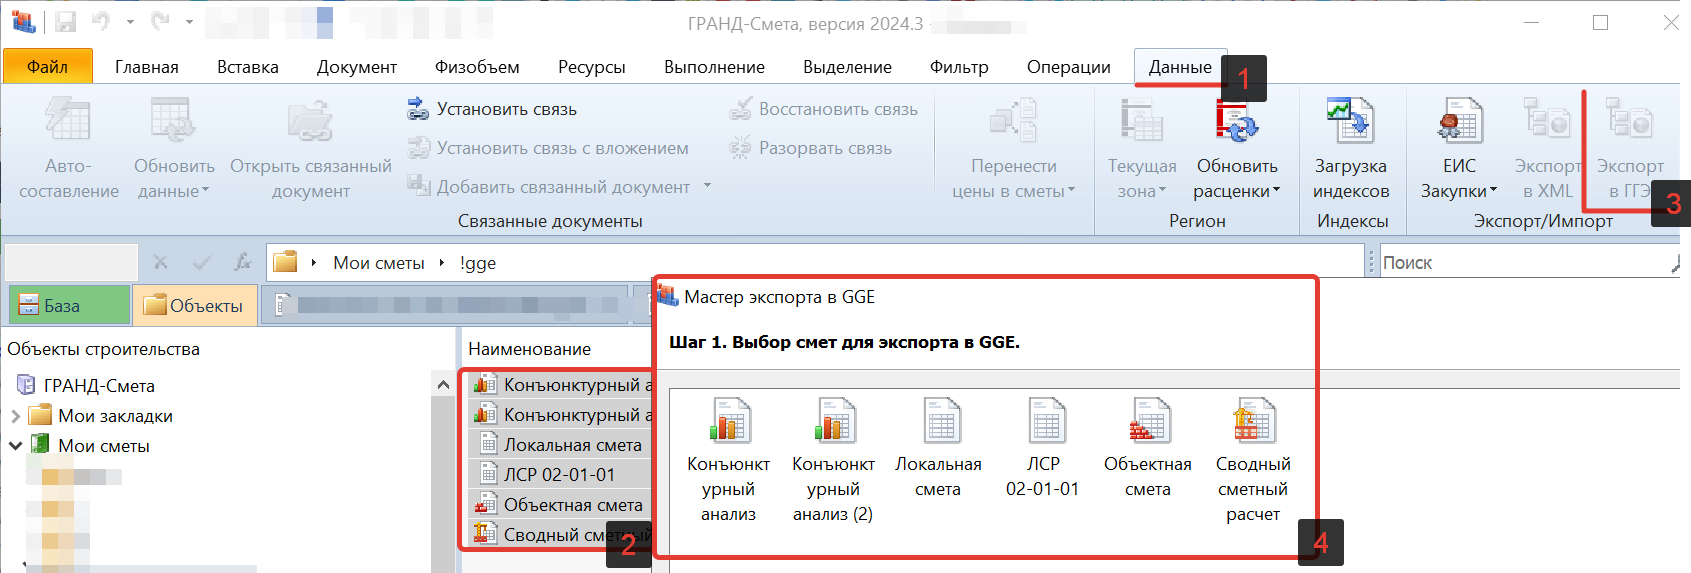Click the Undo arrow icon
1691x573 pixels.
101,21
